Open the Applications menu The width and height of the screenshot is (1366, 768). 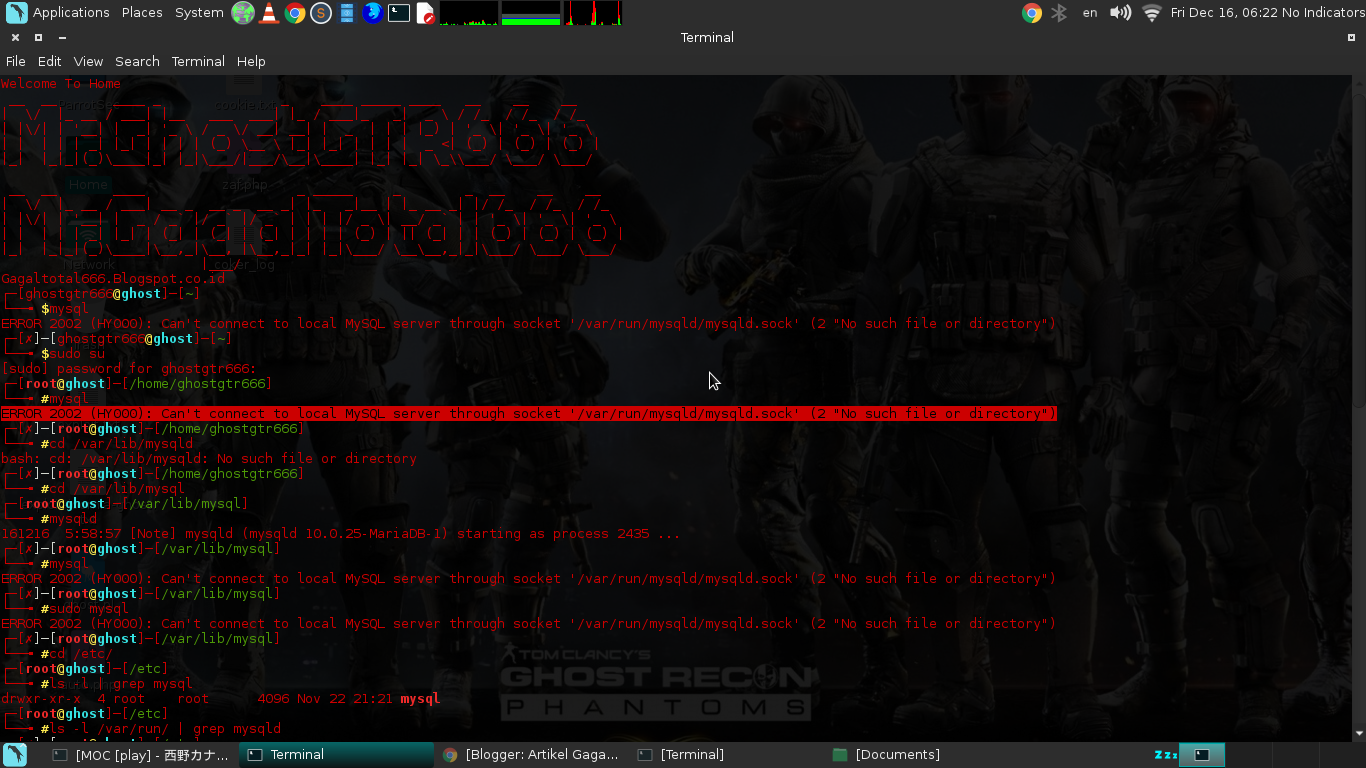click(x=71, y=13)
